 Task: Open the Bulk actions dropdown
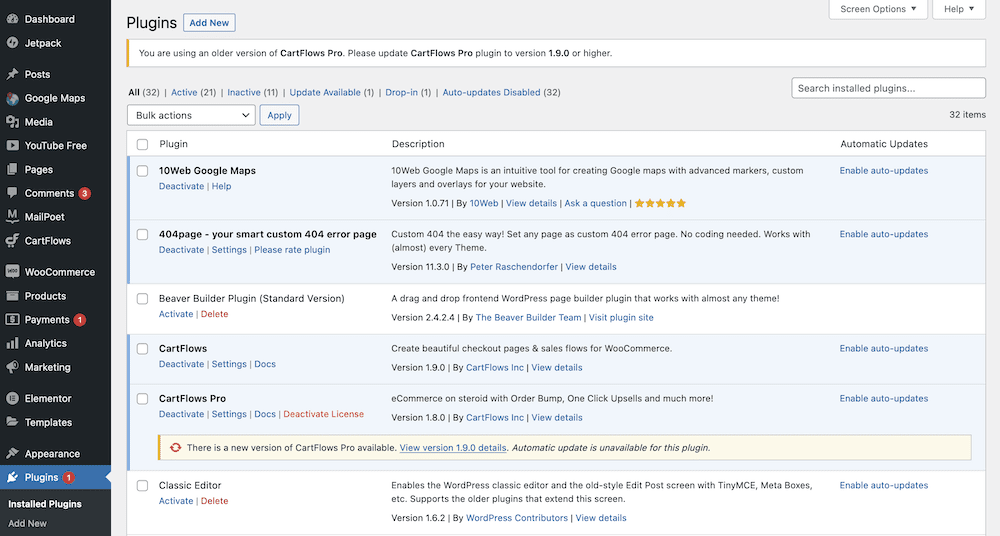(x=191, y=115)
